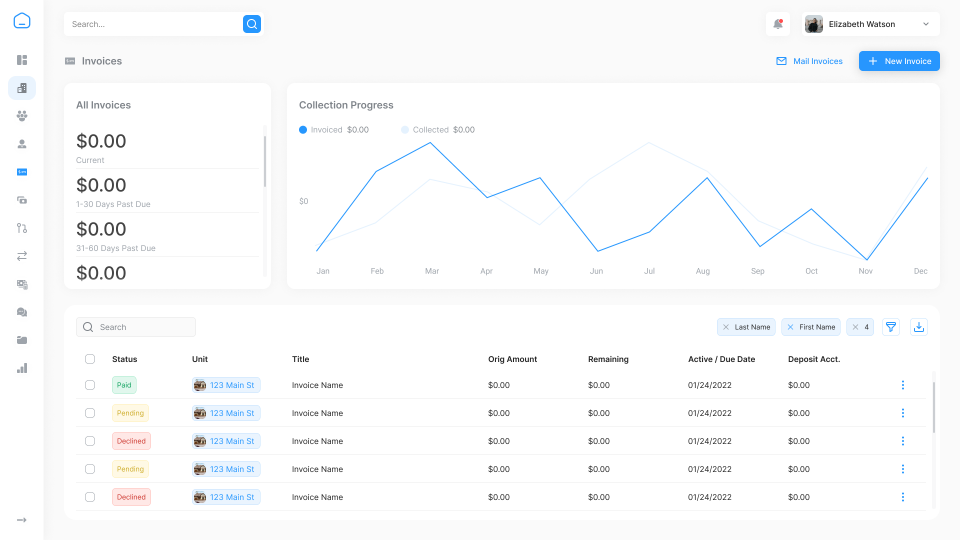The width and height of the screenshot is (960, 540).
Task: Click the Mail Invoices link
Action: coord(809,61)
